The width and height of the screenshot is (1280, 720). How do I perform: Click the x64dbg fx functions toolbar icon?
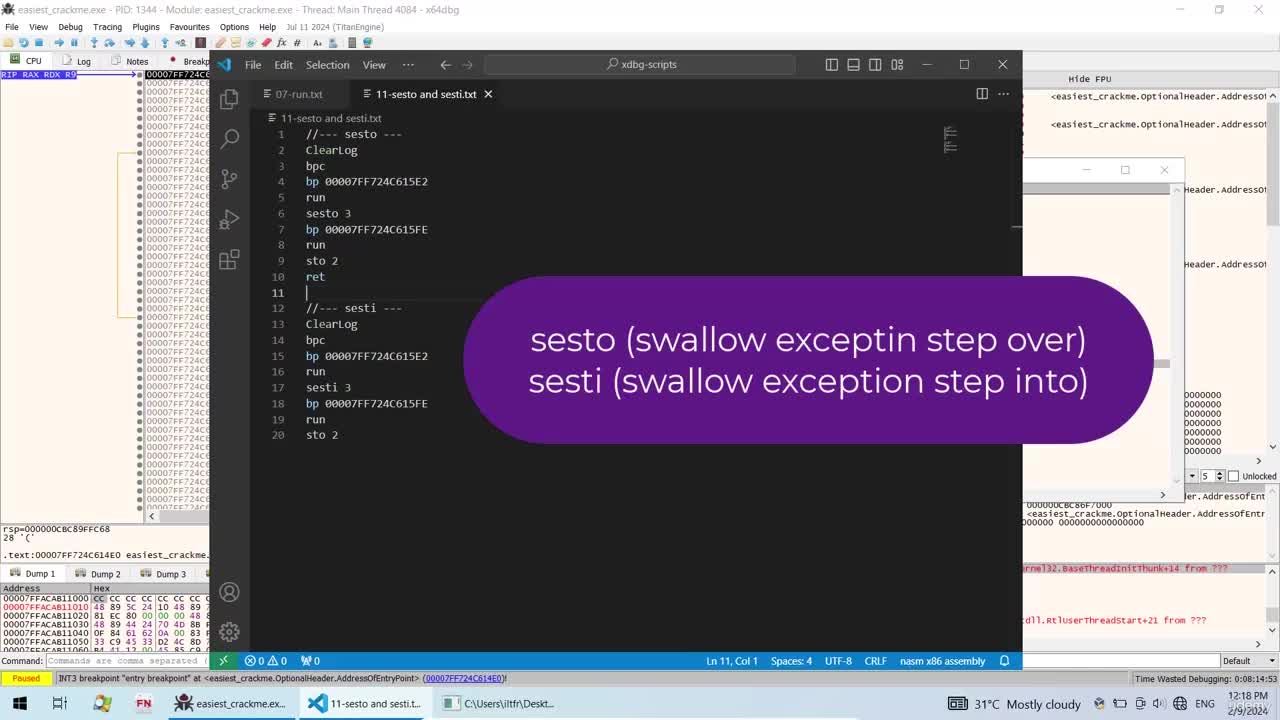281,43
